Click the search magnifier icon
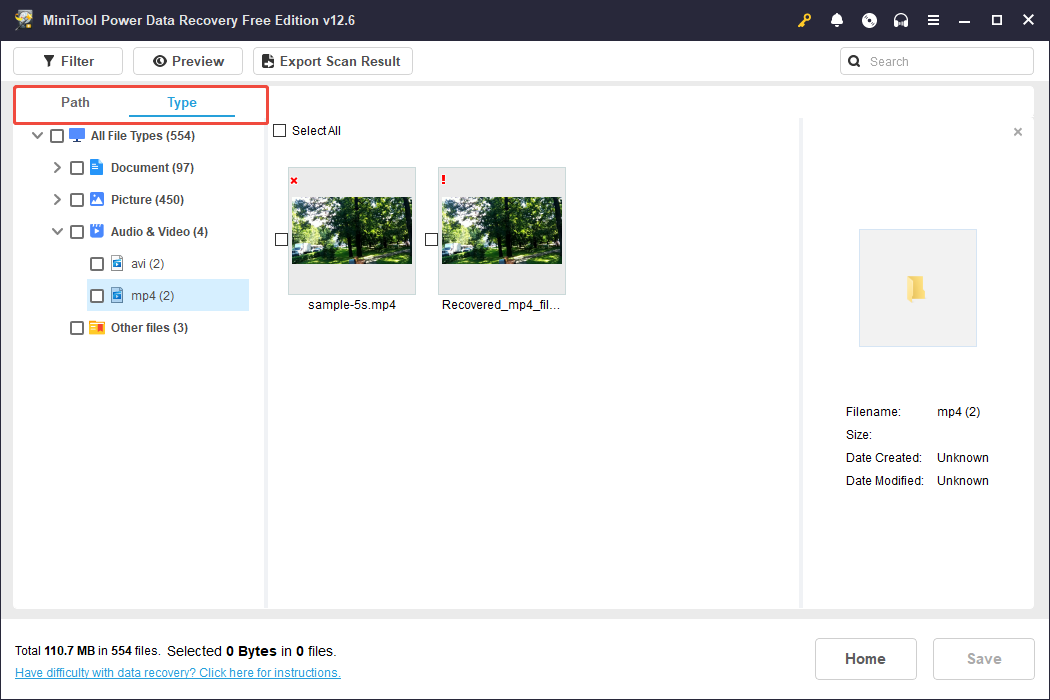This screenshot has height=700, width=1050. [854, 61]
